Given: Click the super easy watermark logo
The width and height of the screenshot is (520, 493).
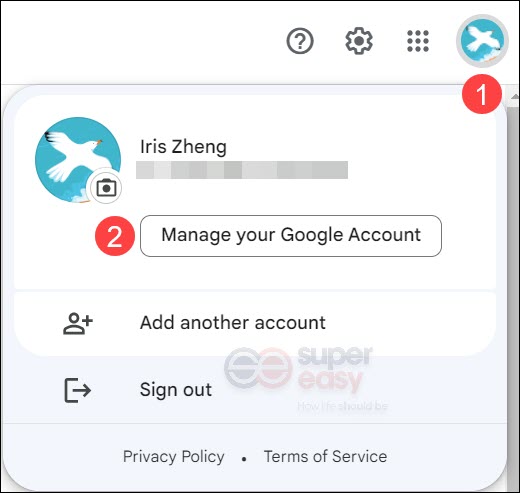Looking at the screenshot, I should coord(298,378).
